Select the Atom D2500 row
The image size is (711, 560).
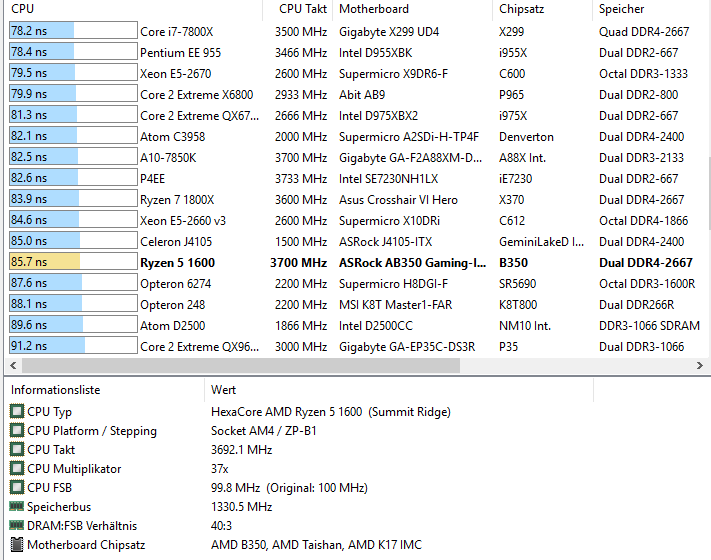(358, 326)
